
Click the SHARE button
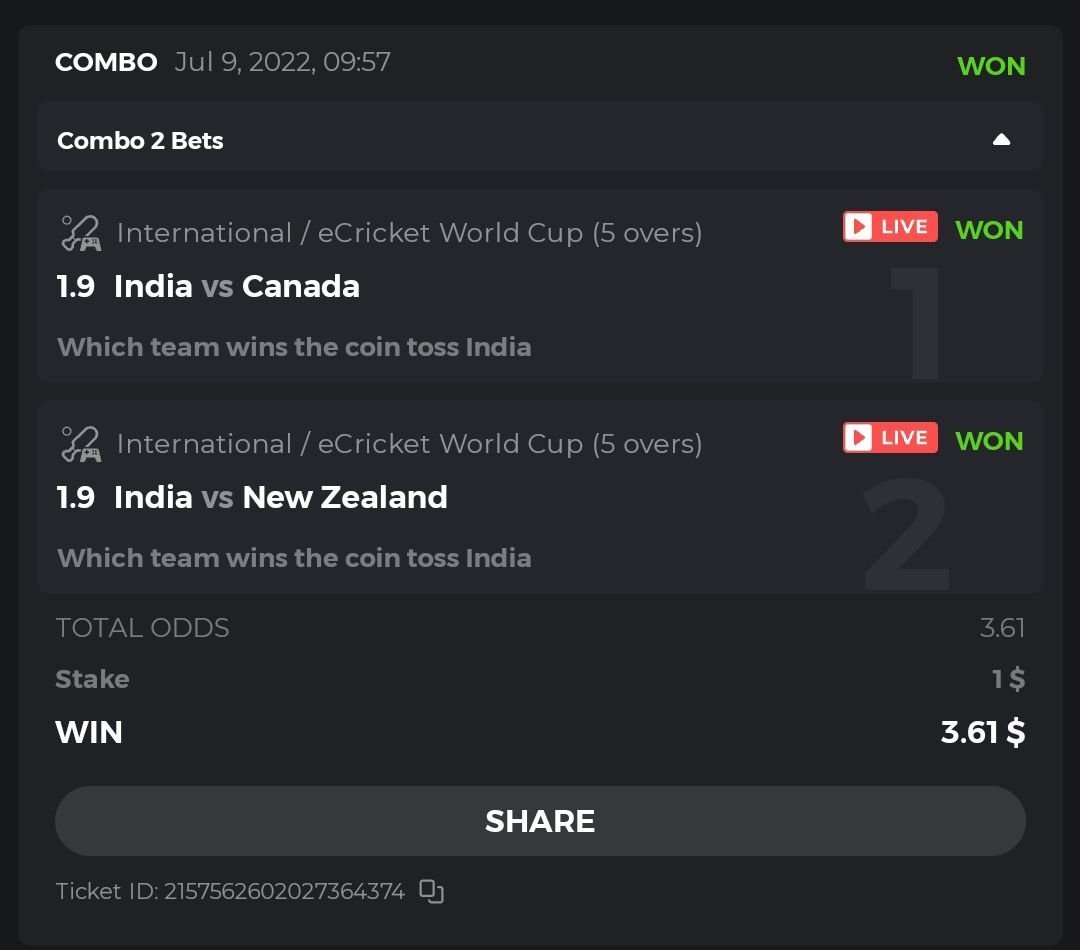540,821
